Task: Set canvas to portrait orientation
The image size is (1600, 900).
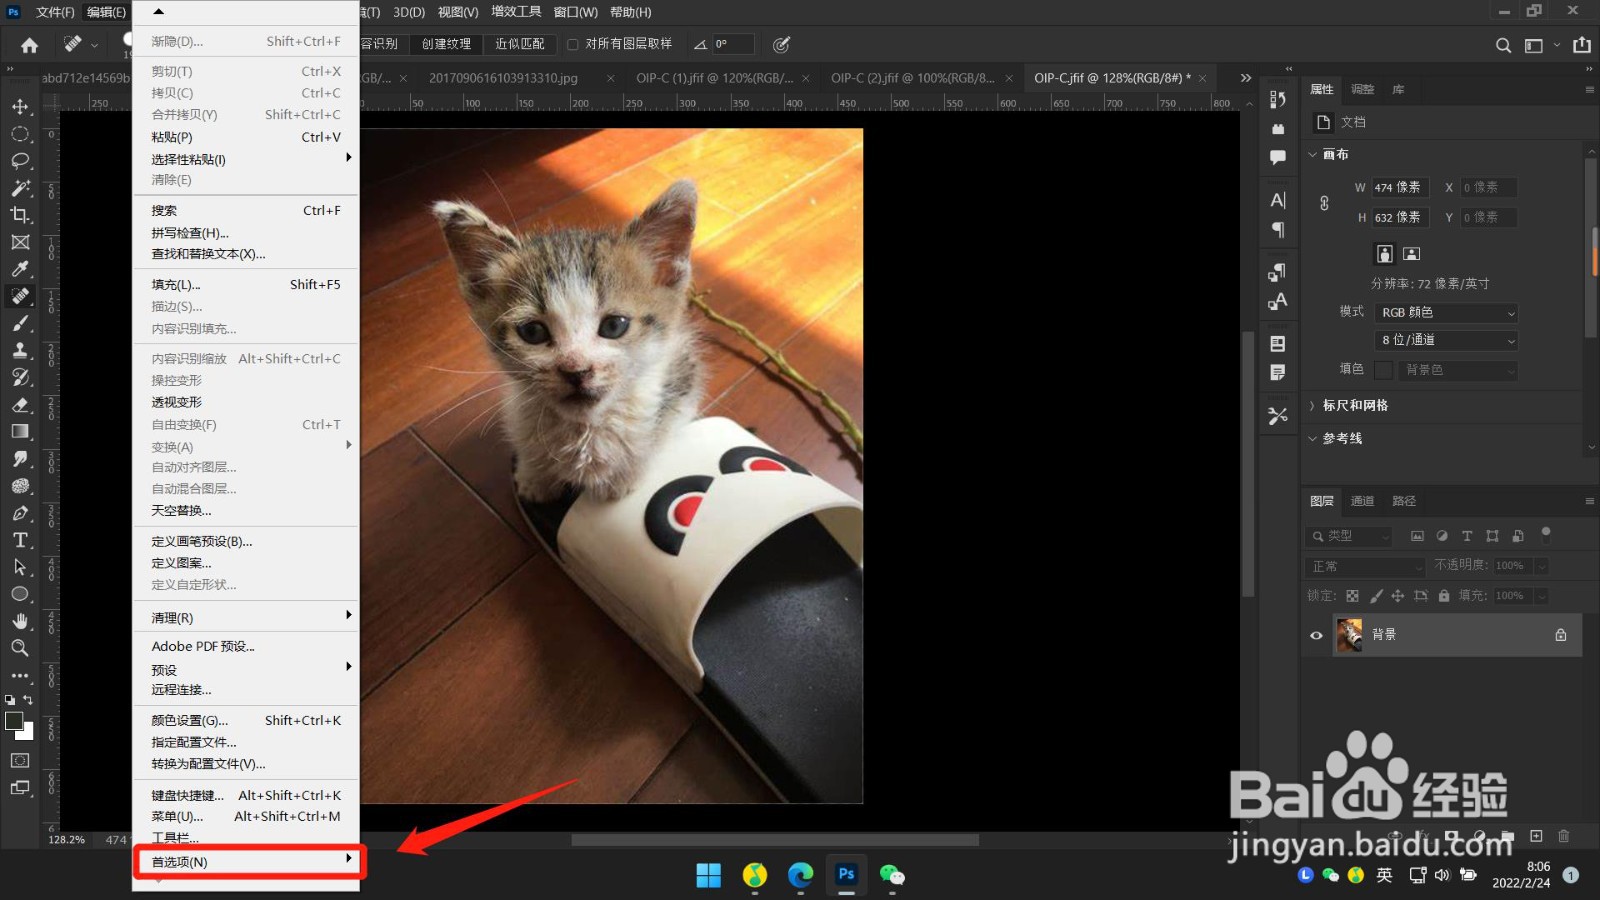Action: (1385, 254)
